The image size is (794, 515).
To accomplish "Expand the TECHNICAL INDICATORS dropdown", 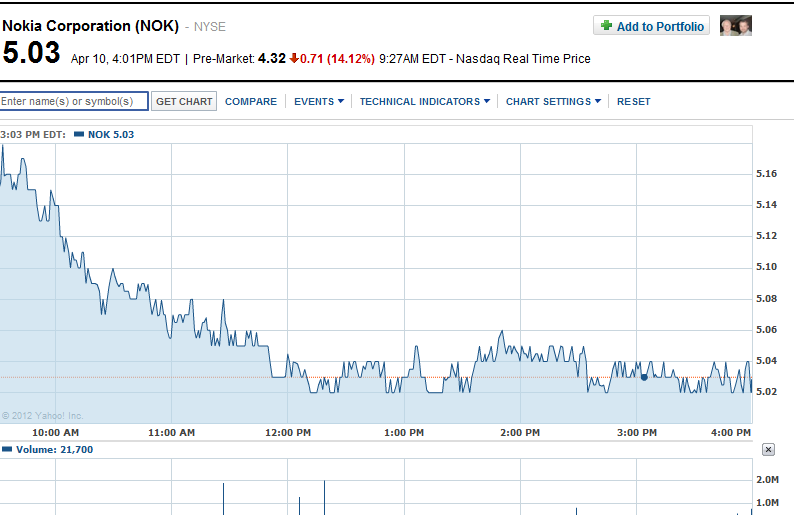I will point(425,101).
